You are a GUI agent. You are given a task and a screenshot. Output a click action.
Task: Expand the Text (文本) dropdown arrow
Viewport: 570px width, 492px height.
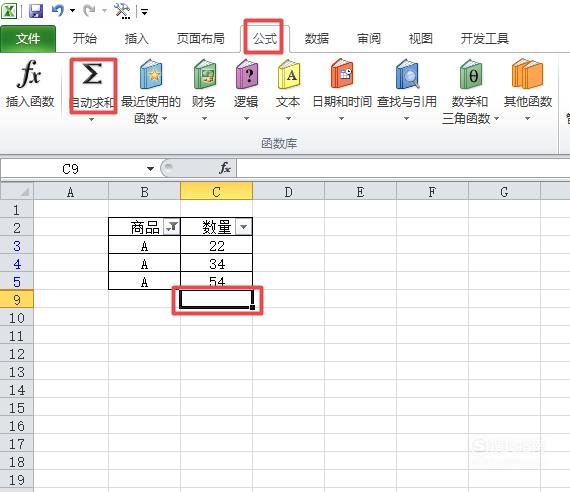pos(288,119)
